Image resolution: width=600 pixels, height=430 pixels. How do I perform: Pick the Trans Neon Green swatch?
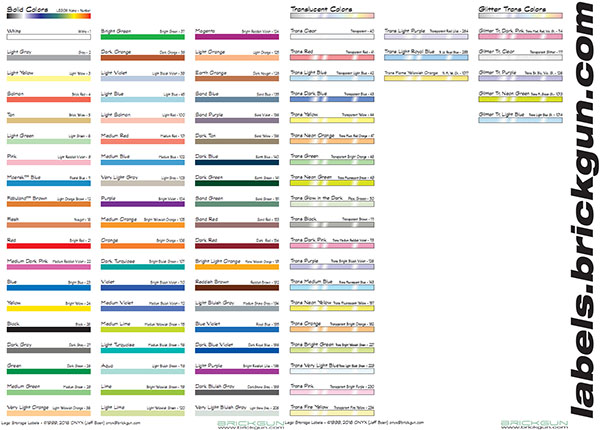click(332, 183)
